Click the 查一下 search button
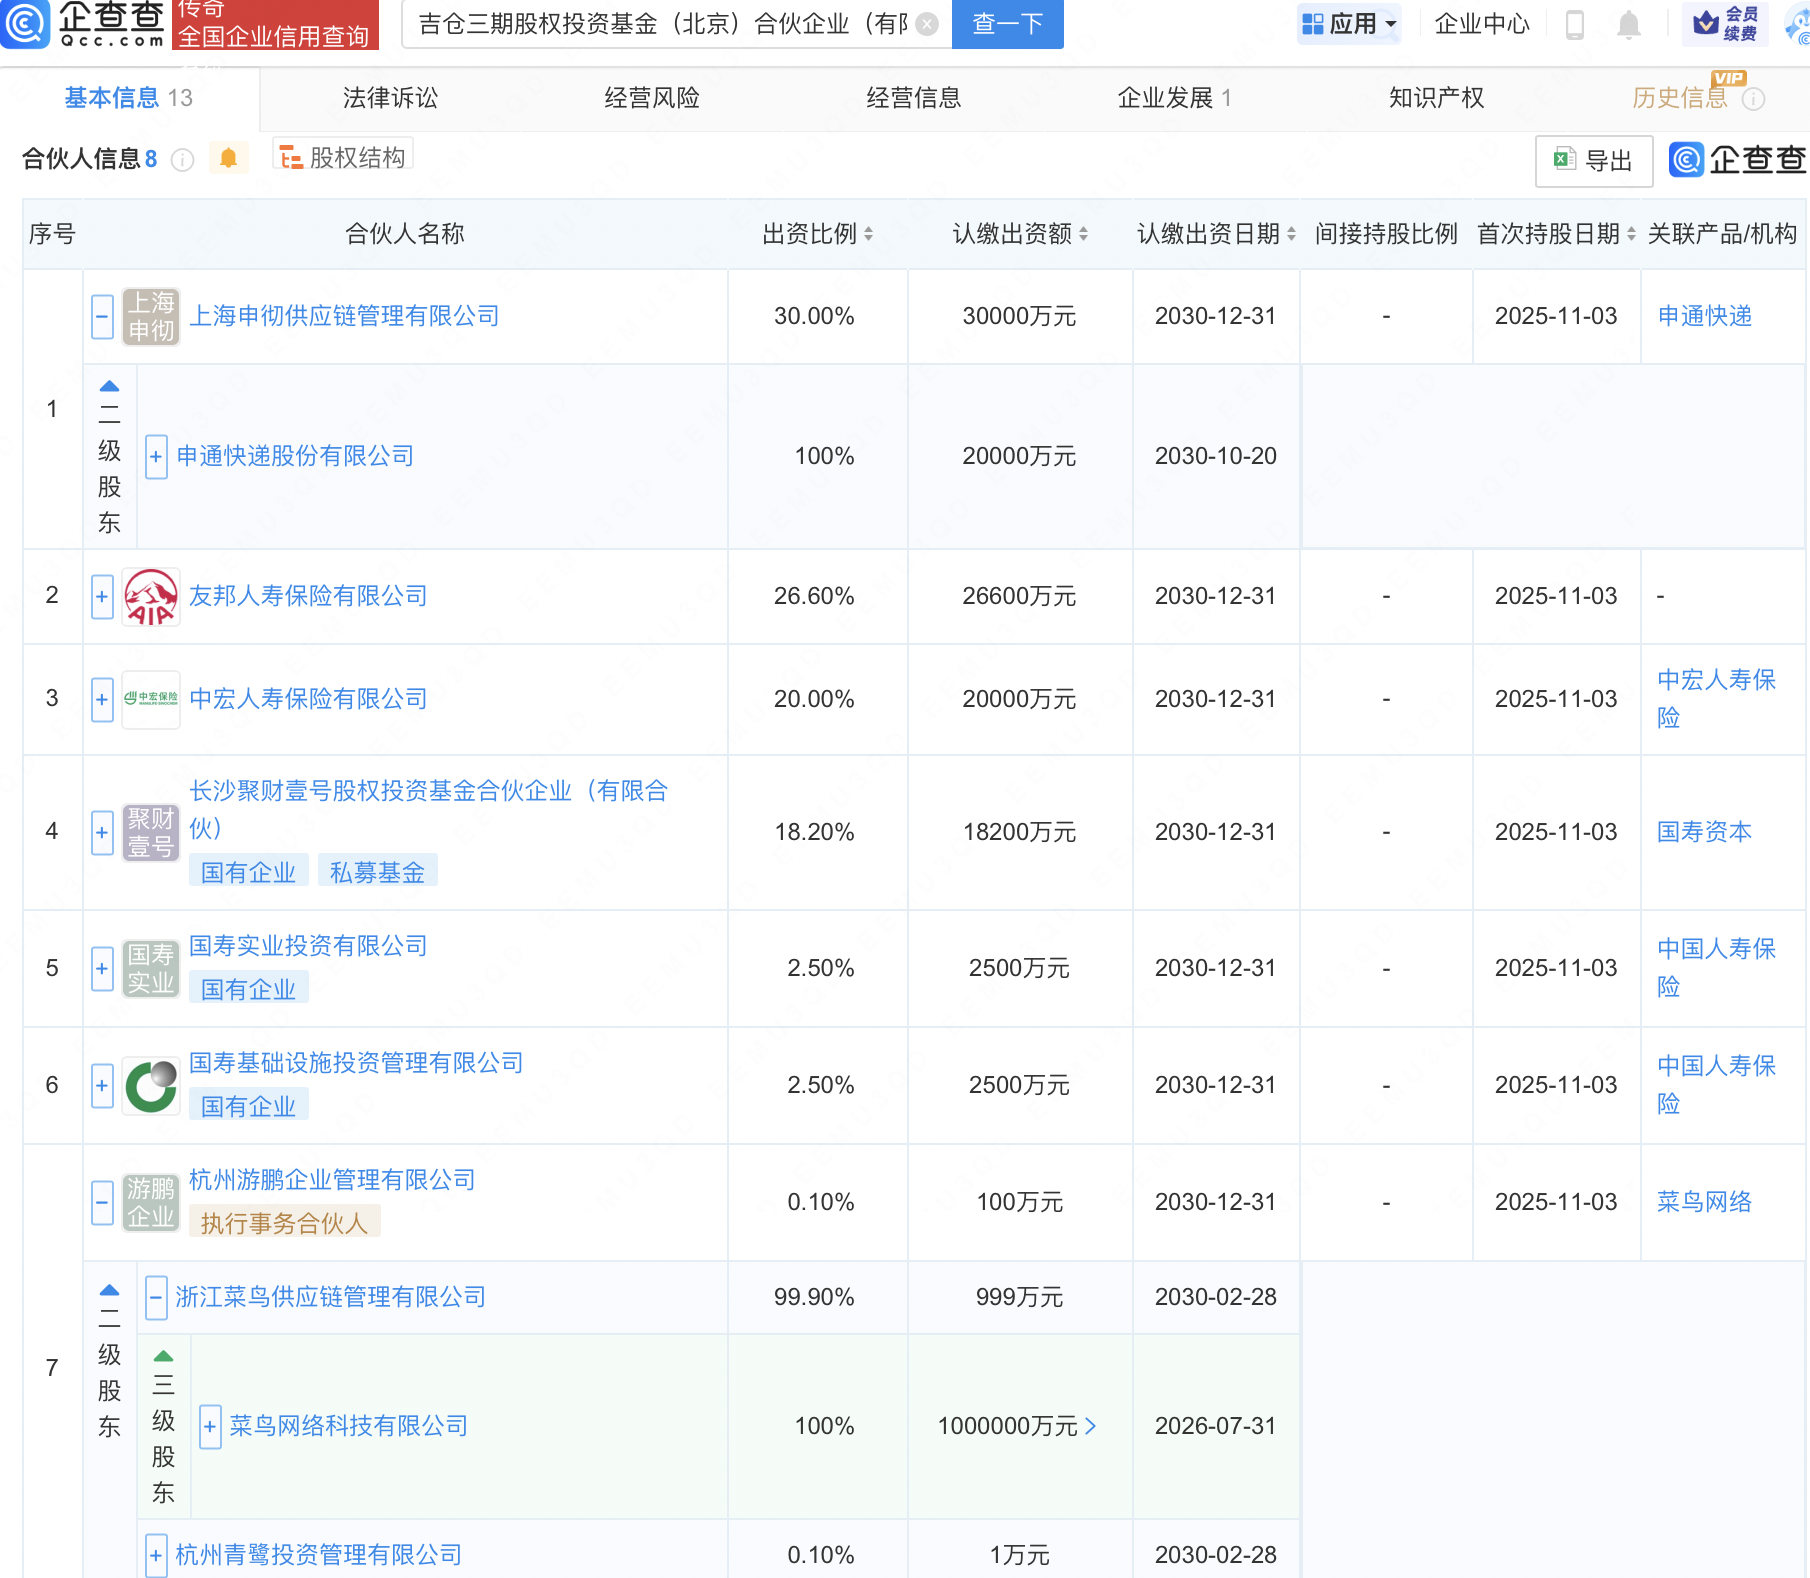 [1007, 24]
